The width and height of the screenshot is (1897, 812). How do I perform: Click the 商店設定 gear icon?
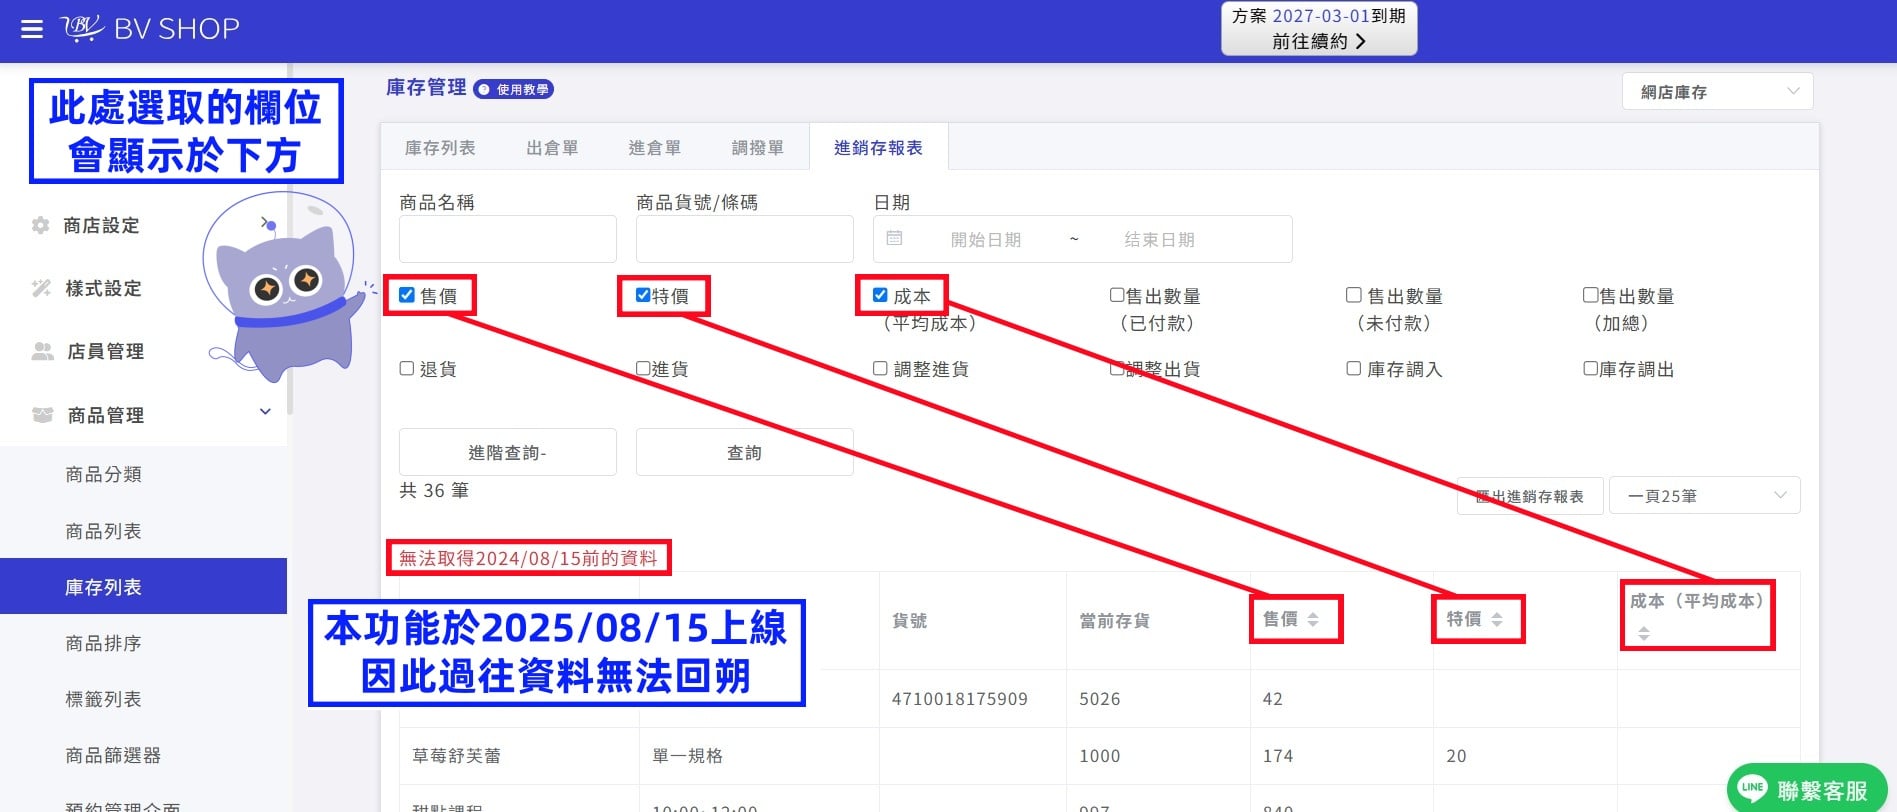click(40, 225)
